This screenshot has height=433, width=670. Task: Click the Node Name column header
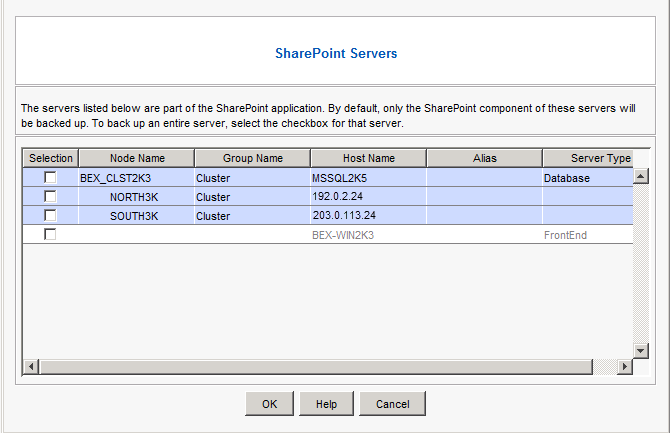pos(137,158)
